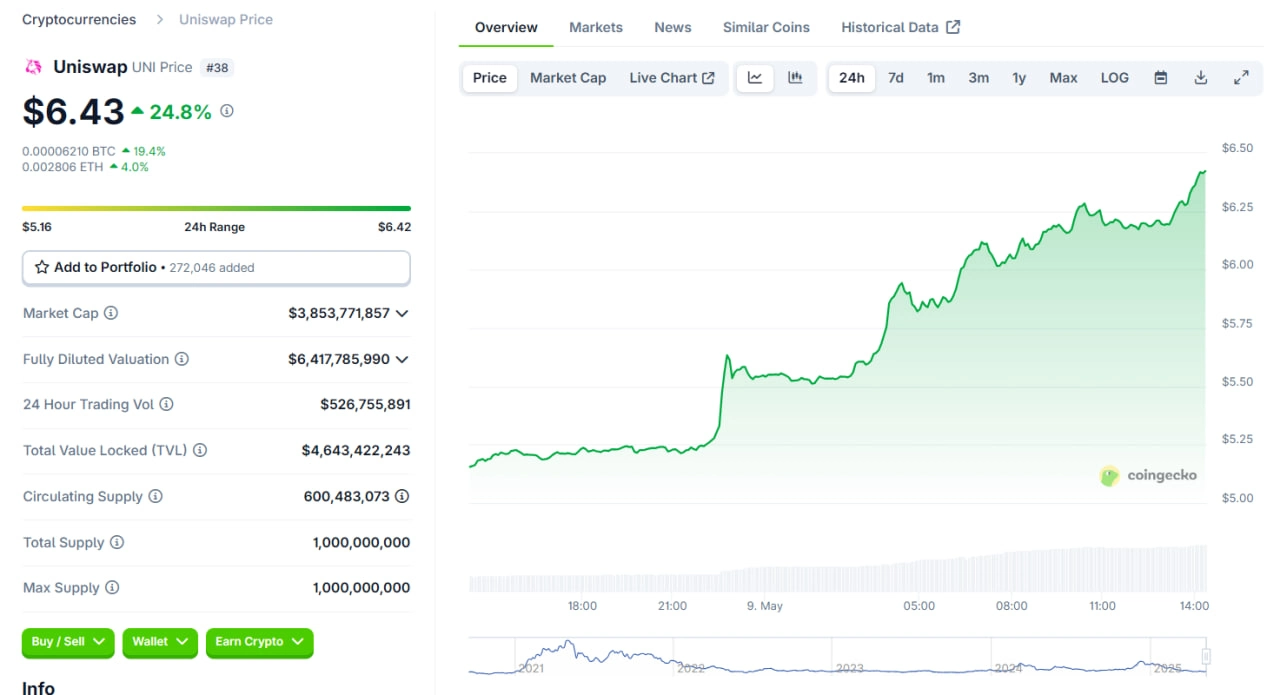
Task: Switch to line chart view icon
Action: coord(755,78)
